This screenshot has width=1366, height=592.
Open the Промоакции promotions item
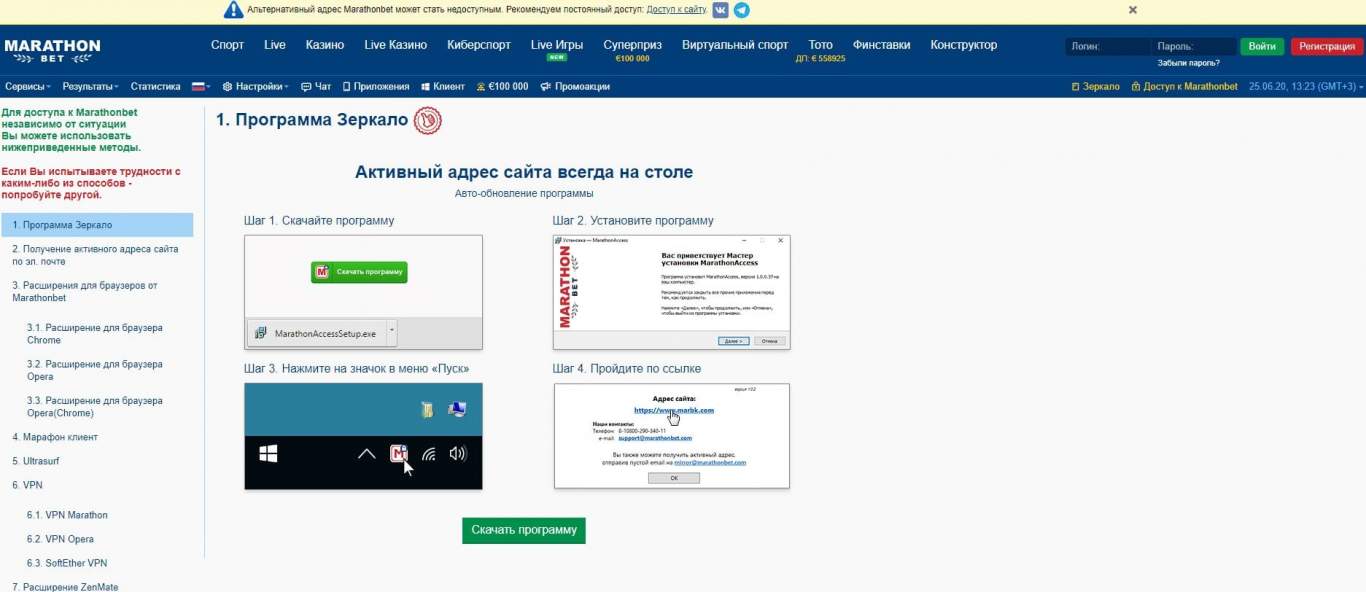[575, 87]
